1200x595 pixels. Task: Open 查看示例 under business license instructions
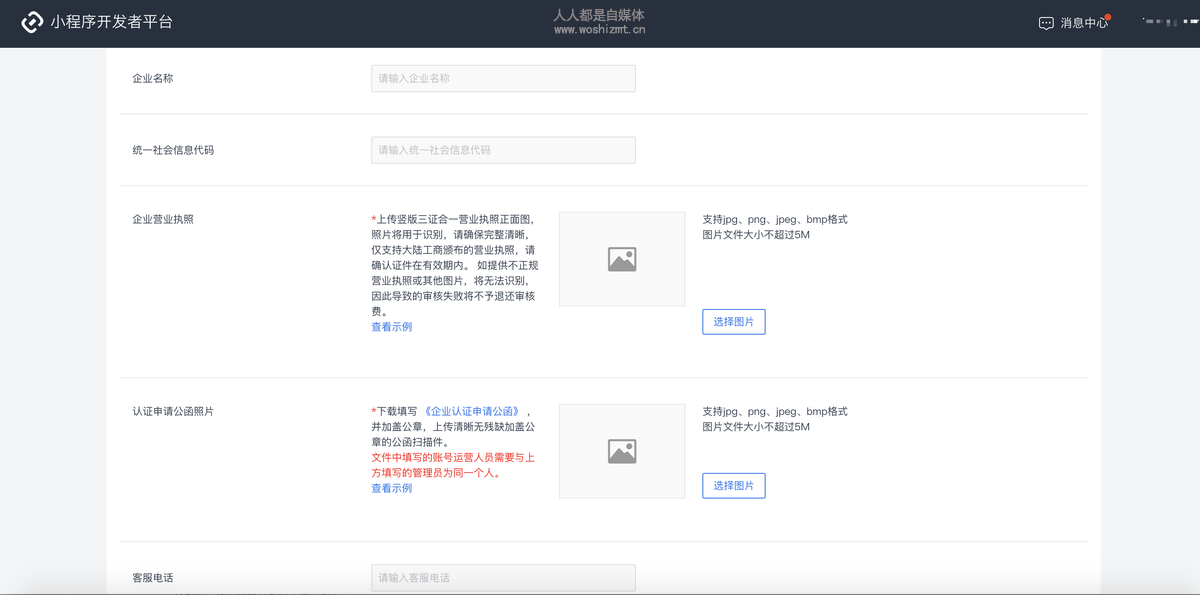391,327
